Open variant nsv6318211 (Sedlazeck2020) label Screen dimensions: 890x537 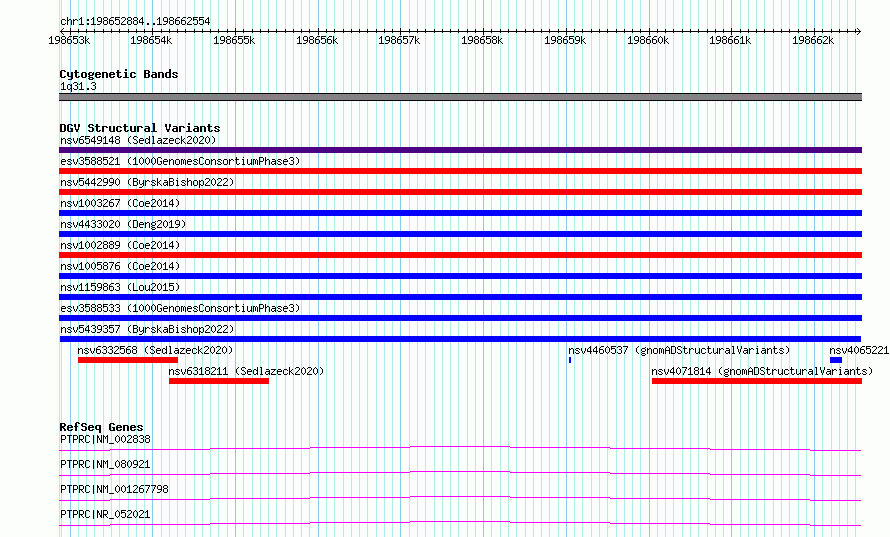(x=246, y=371)
